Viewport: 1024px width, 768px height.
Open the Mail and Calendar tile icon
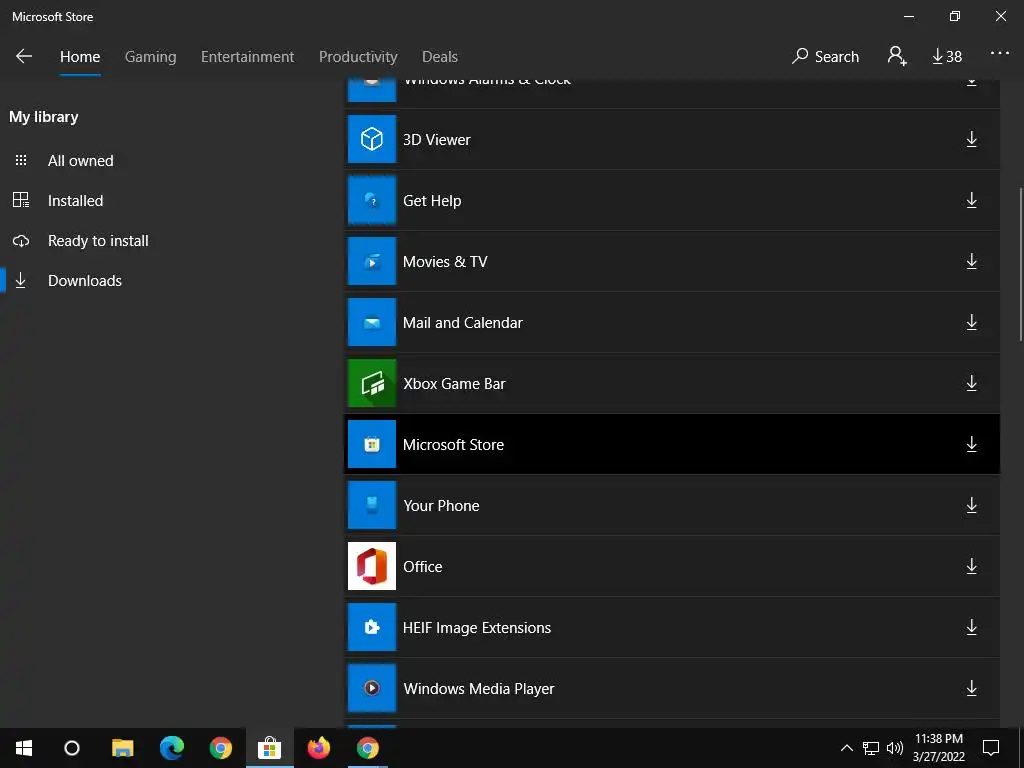[x=372, y=322]
